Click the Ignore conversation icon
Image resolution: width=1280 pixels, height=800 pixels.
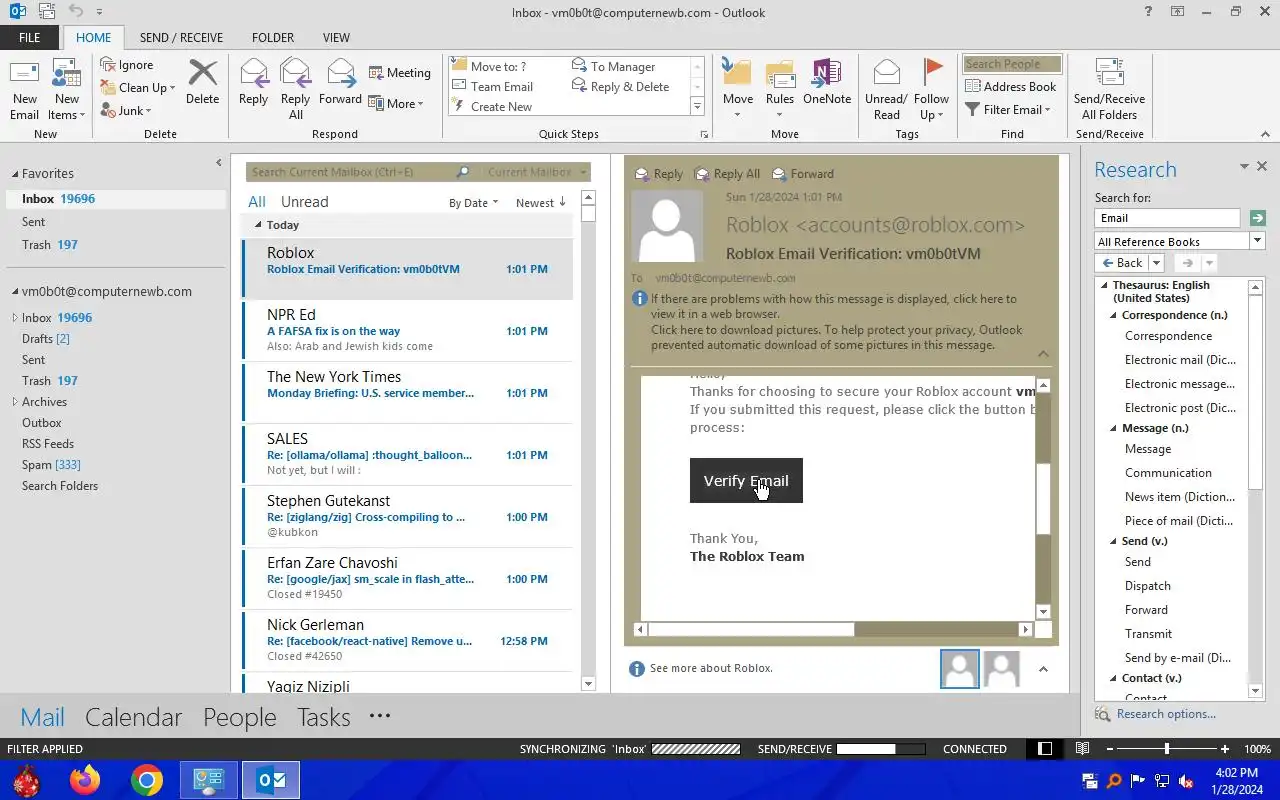click(x=108, y=65)
